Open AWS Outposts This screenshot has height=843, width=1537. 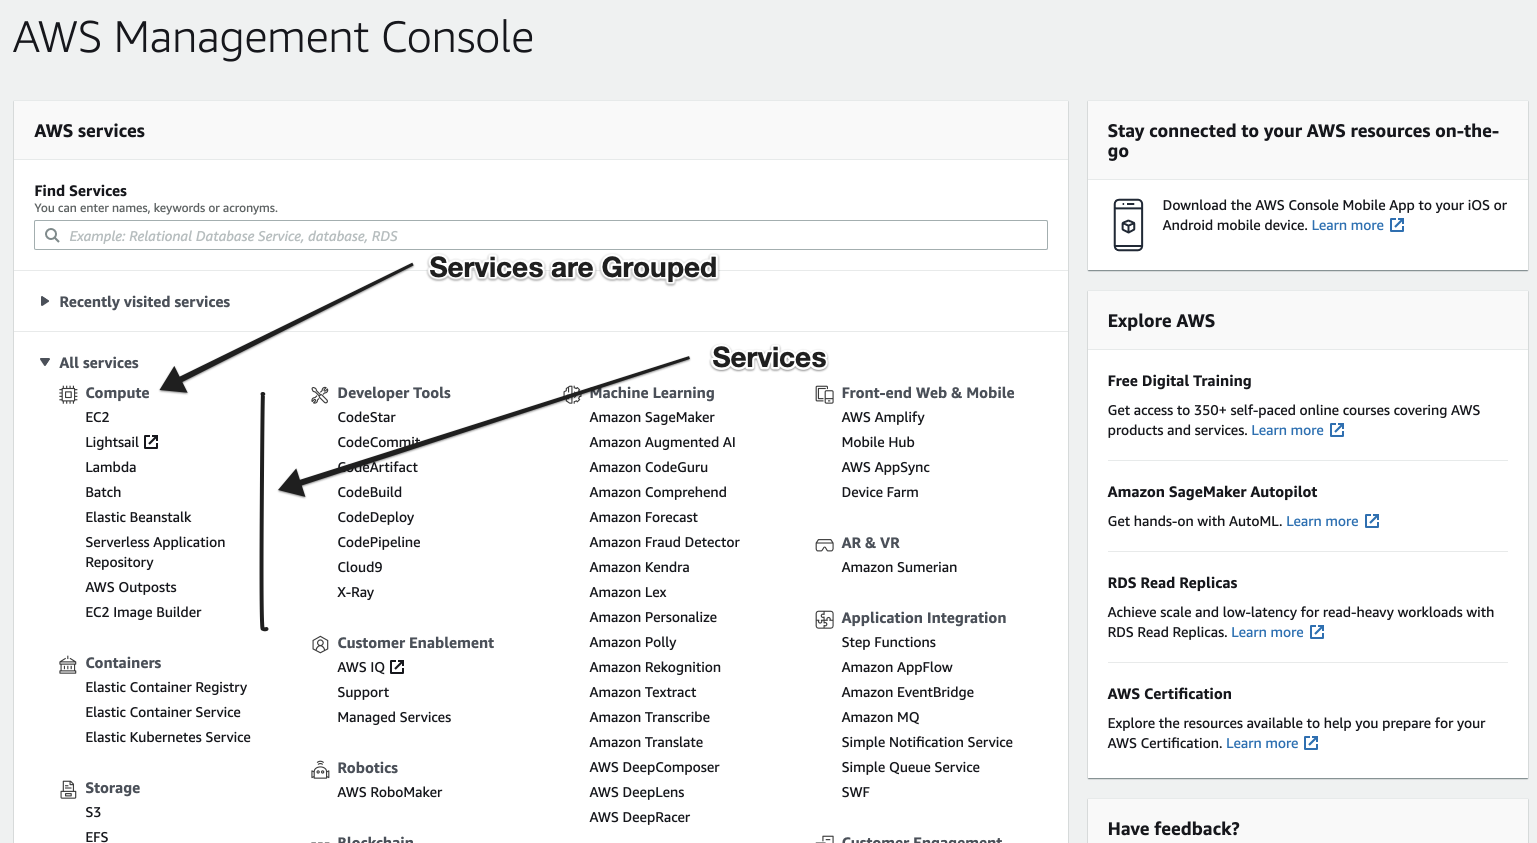[x=131, y=587]
